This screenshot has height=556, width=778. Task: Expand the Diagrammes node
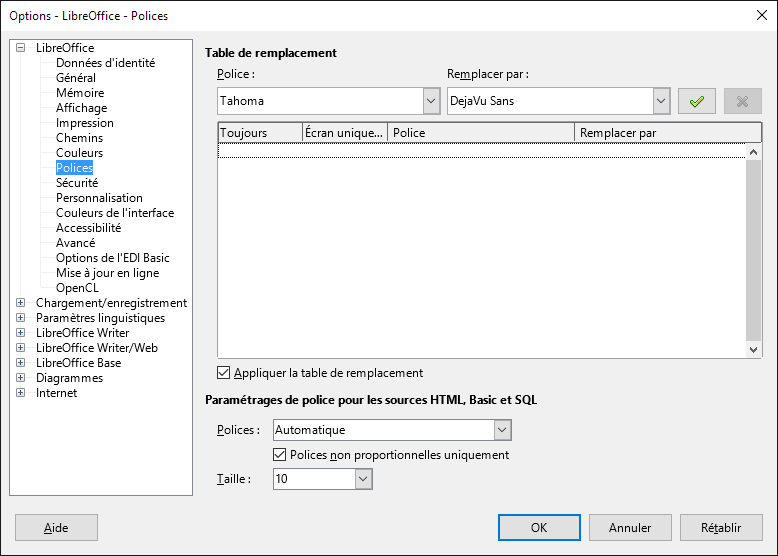coord(20,377)
